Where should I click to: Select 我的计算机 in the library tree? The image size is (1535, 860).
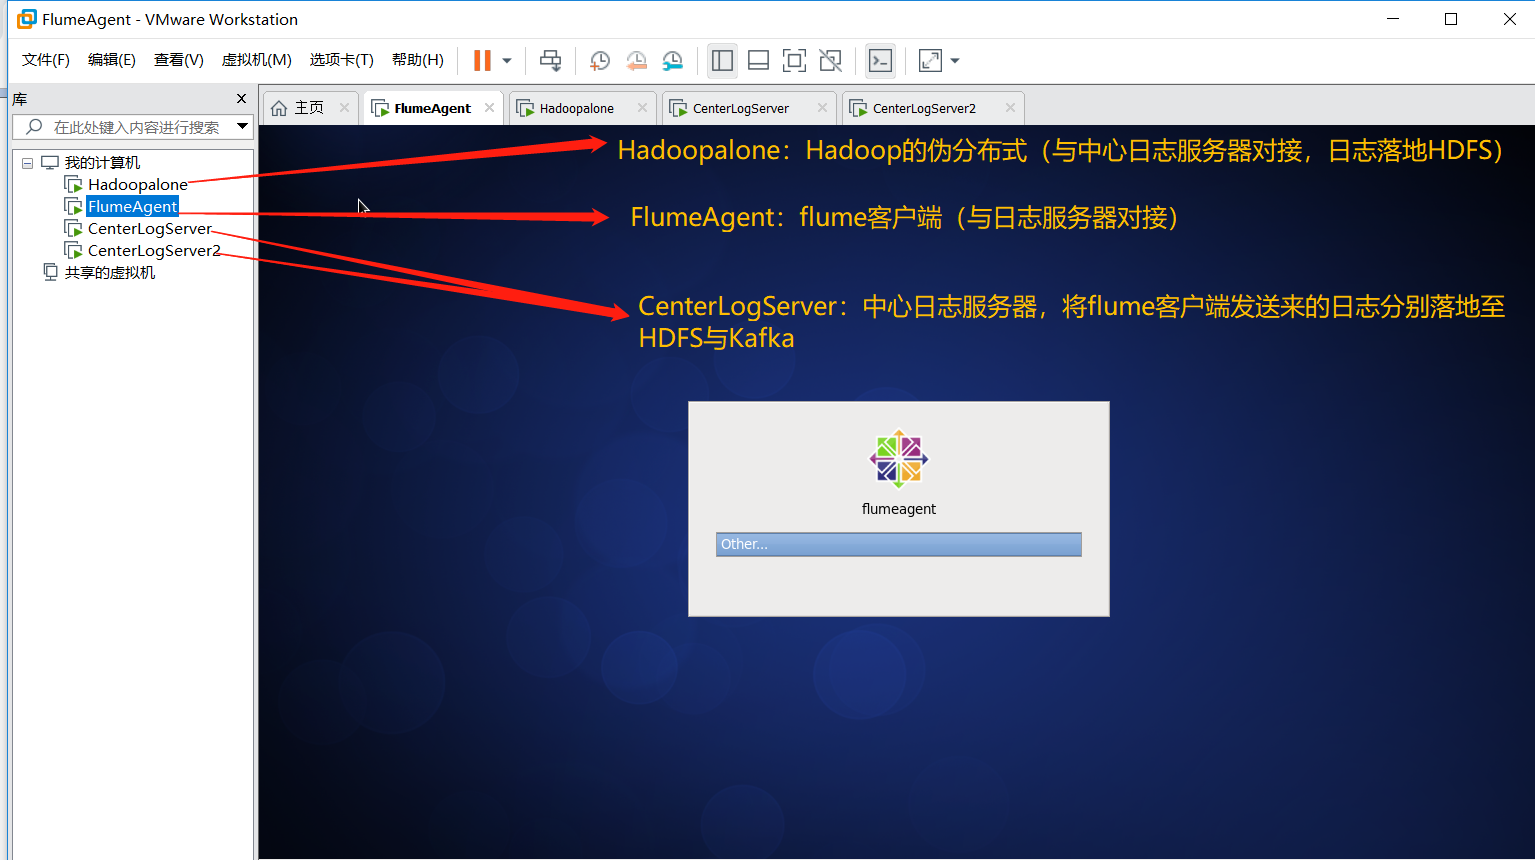click(x=102, y=163)
